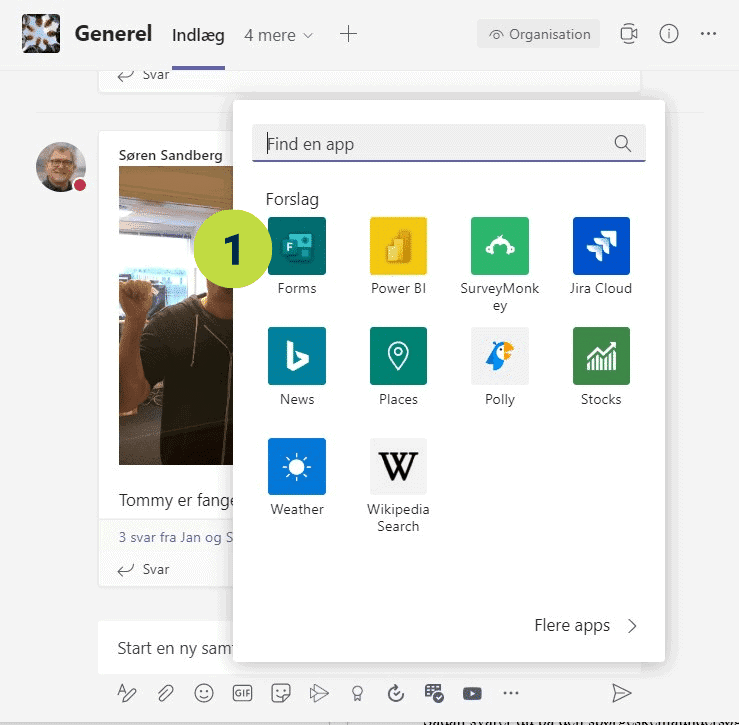Open Søren Sandberg's profile picture
The width and height of the screenshot is (739, 725).
(61, 167)
